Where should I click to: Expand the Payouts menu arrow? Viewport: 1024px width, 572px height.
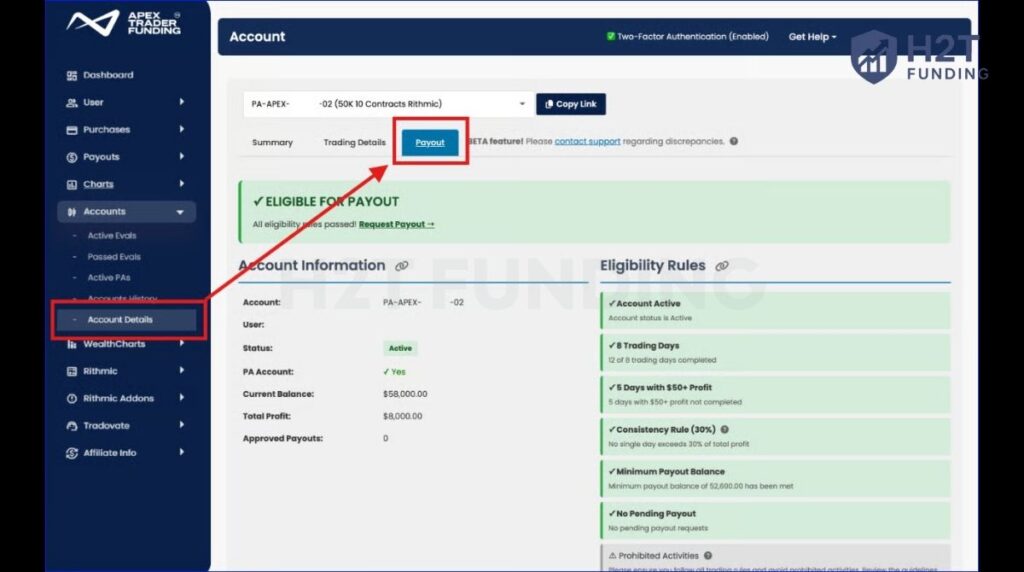(182, 157)
